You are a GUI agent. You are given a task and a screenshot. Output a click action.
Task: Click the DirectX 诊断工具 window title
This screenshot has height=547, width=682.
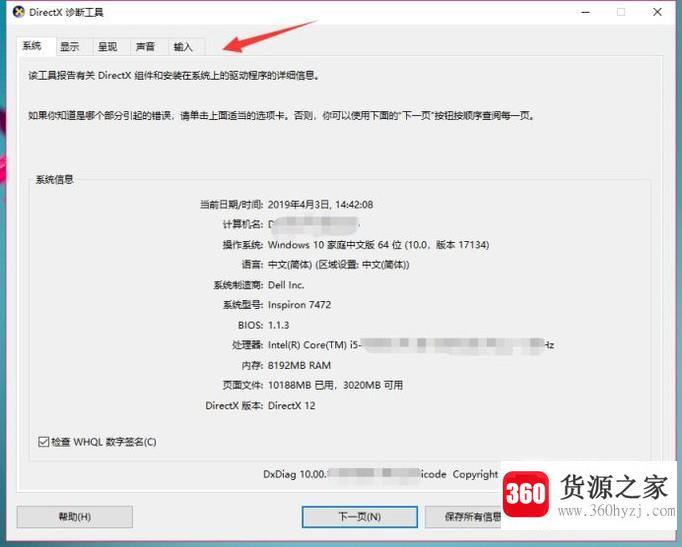[x=66, y=12]
